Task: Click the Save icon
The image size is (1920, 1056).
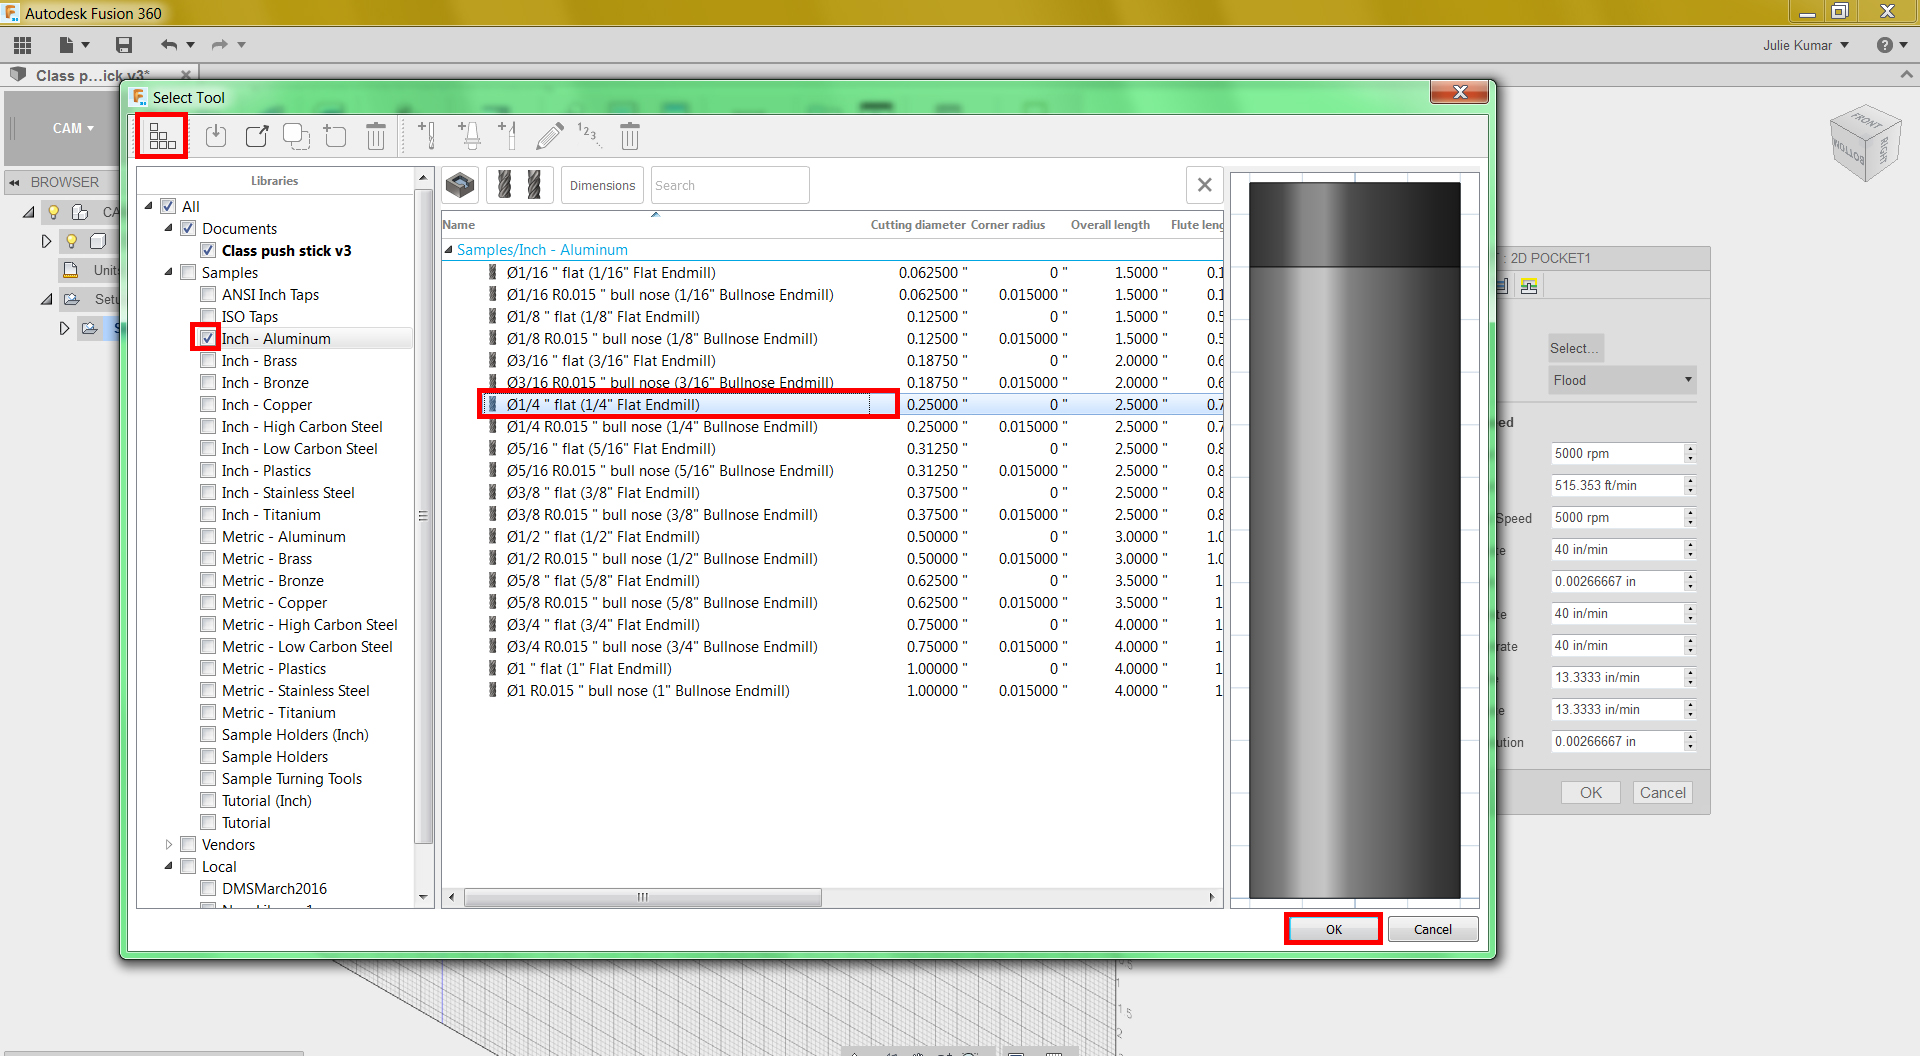Action: pos(124,44)
